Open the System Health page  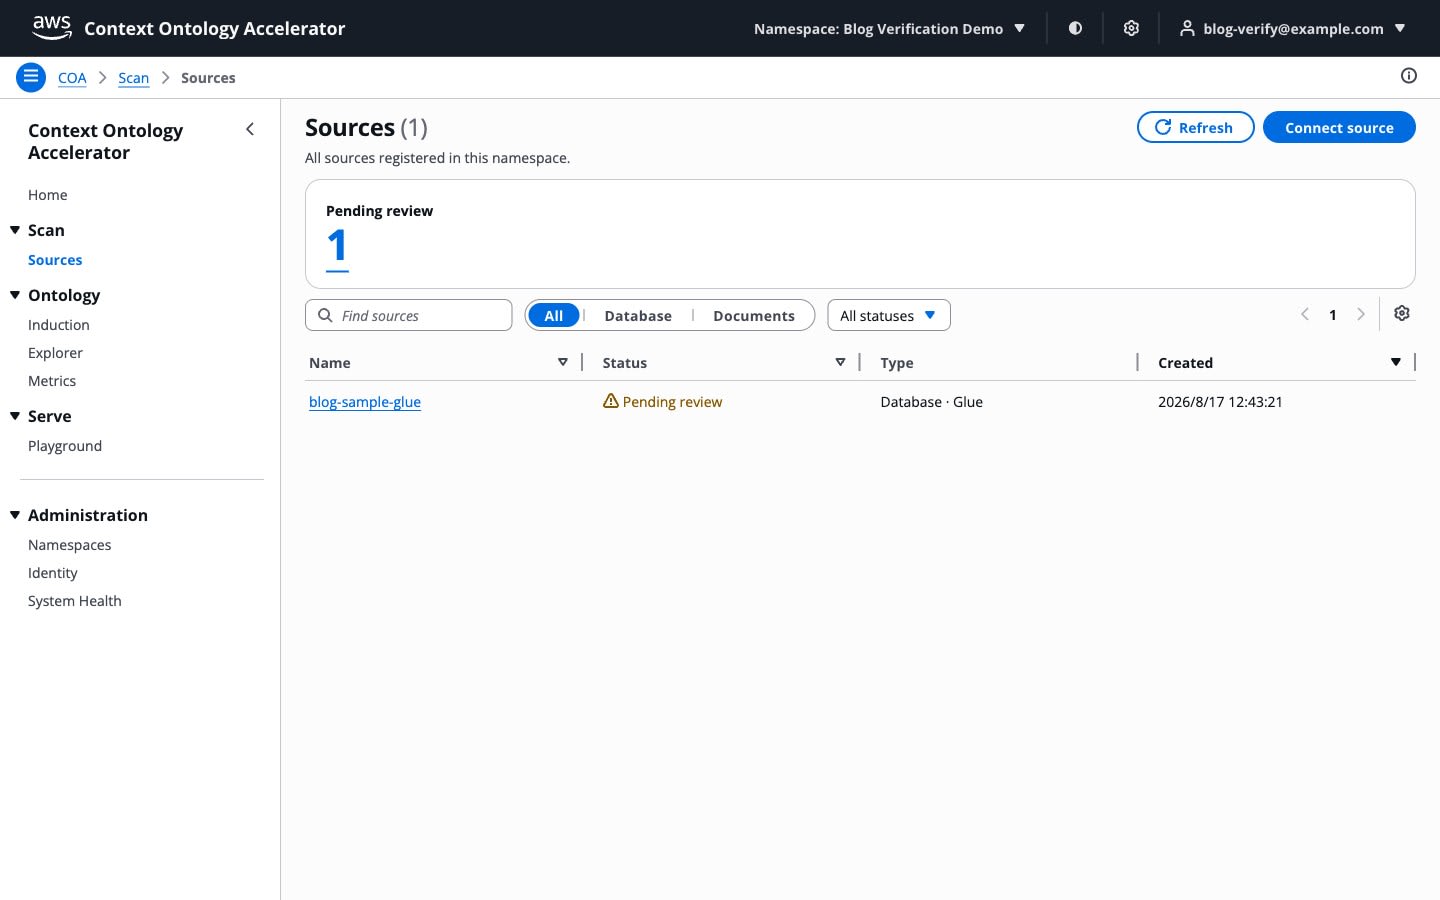coord(75,601)
